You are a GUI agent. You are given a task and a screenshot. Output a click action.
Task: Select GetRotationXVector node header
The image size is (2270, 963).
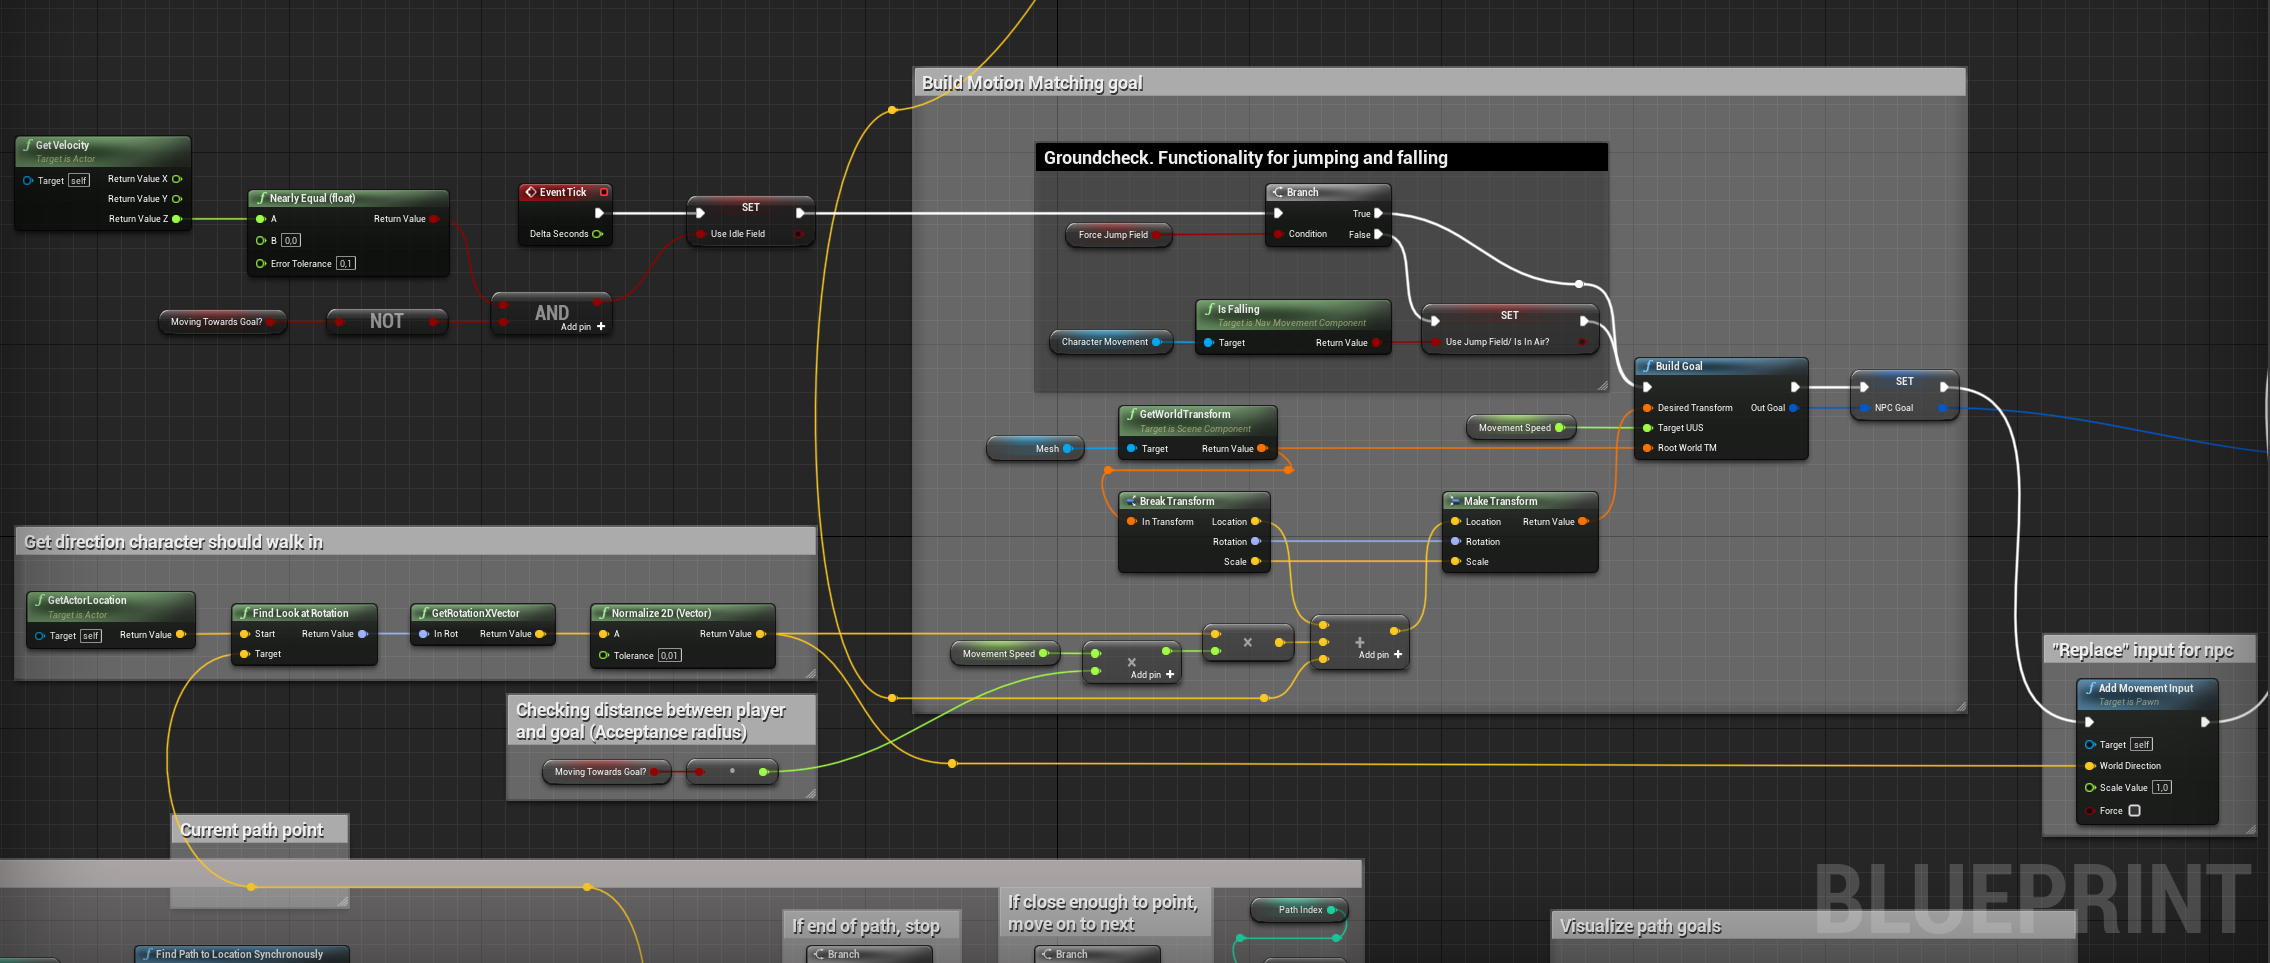coord(483,613)
